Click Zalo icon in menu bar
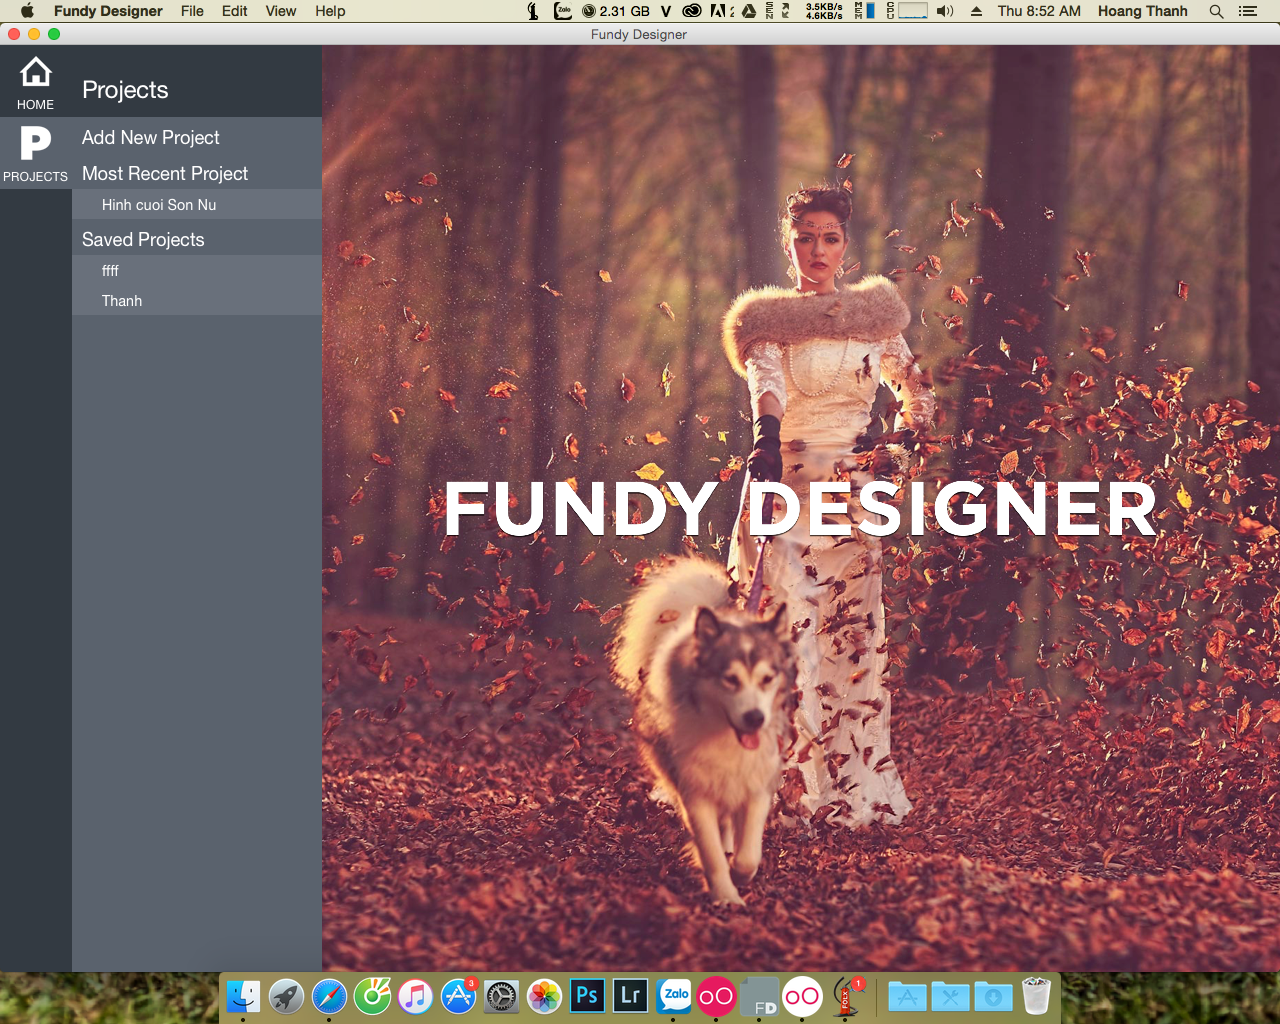The height and width of the screenshot is (1024, 1280). pos(563,11)
